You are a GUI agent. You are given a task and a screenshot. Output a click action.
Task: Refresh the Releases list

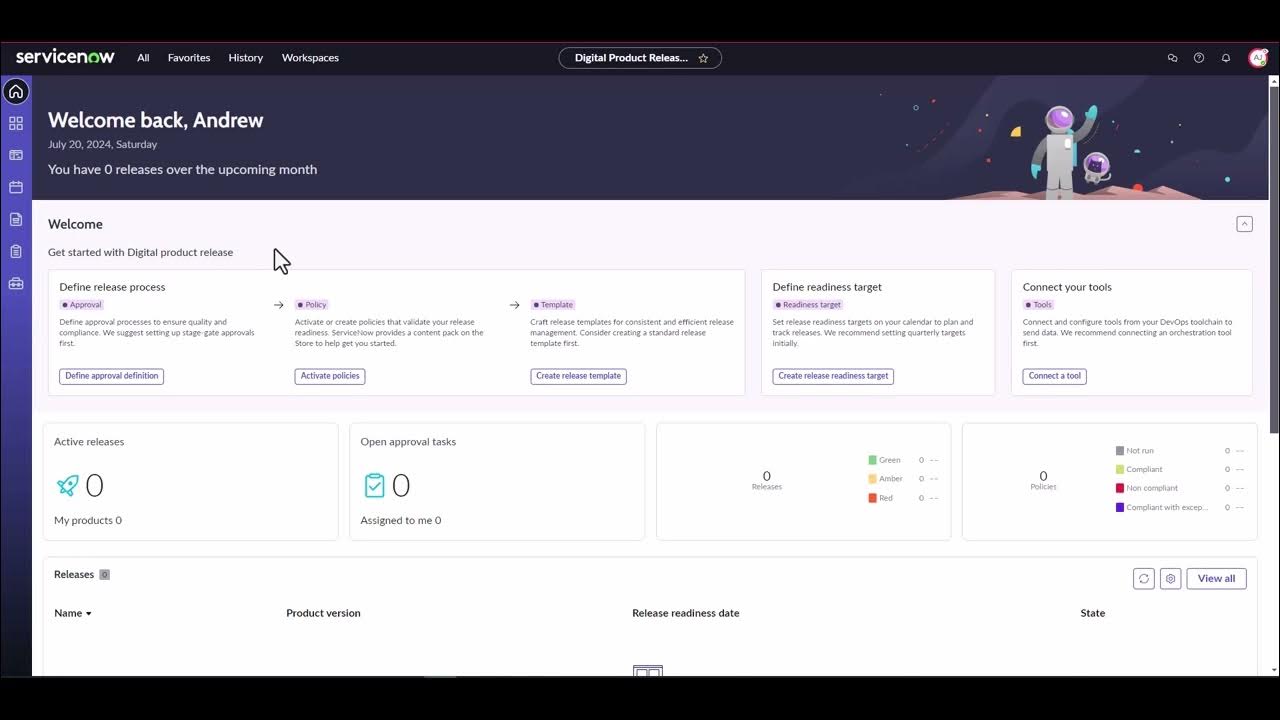pyautogui.click(x=1143, y=578)
